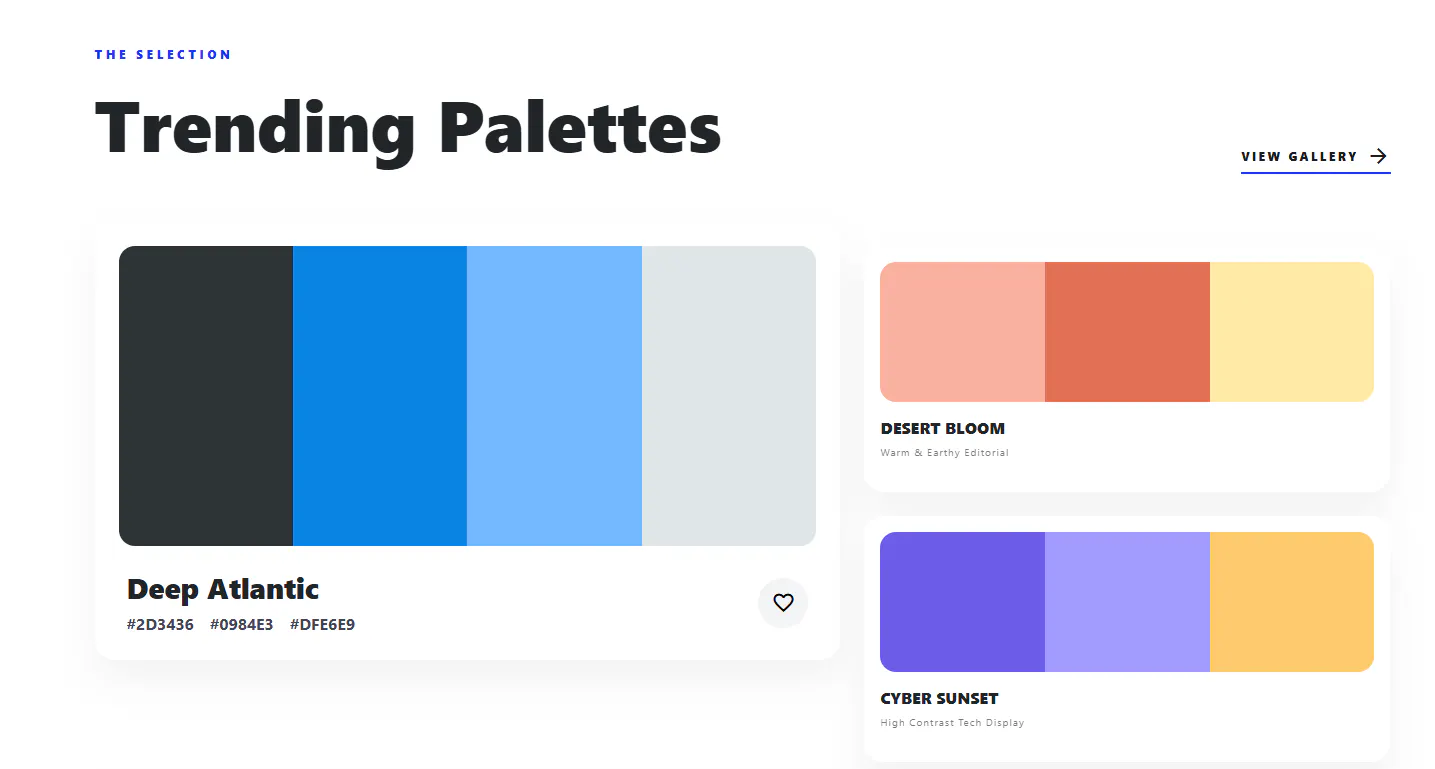Pick the light sky blue swatch
The image size is (1435, 769).
pos(554,396)
